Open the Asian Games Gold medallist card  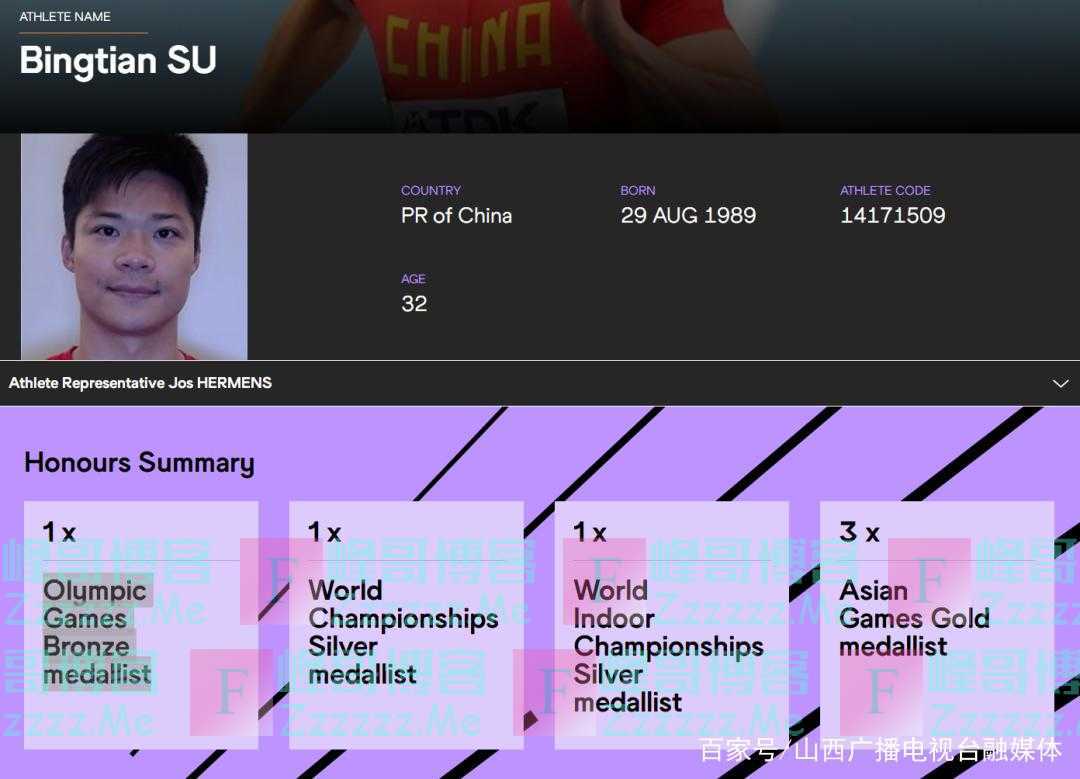pyautogui.click(x=937, y=625)
